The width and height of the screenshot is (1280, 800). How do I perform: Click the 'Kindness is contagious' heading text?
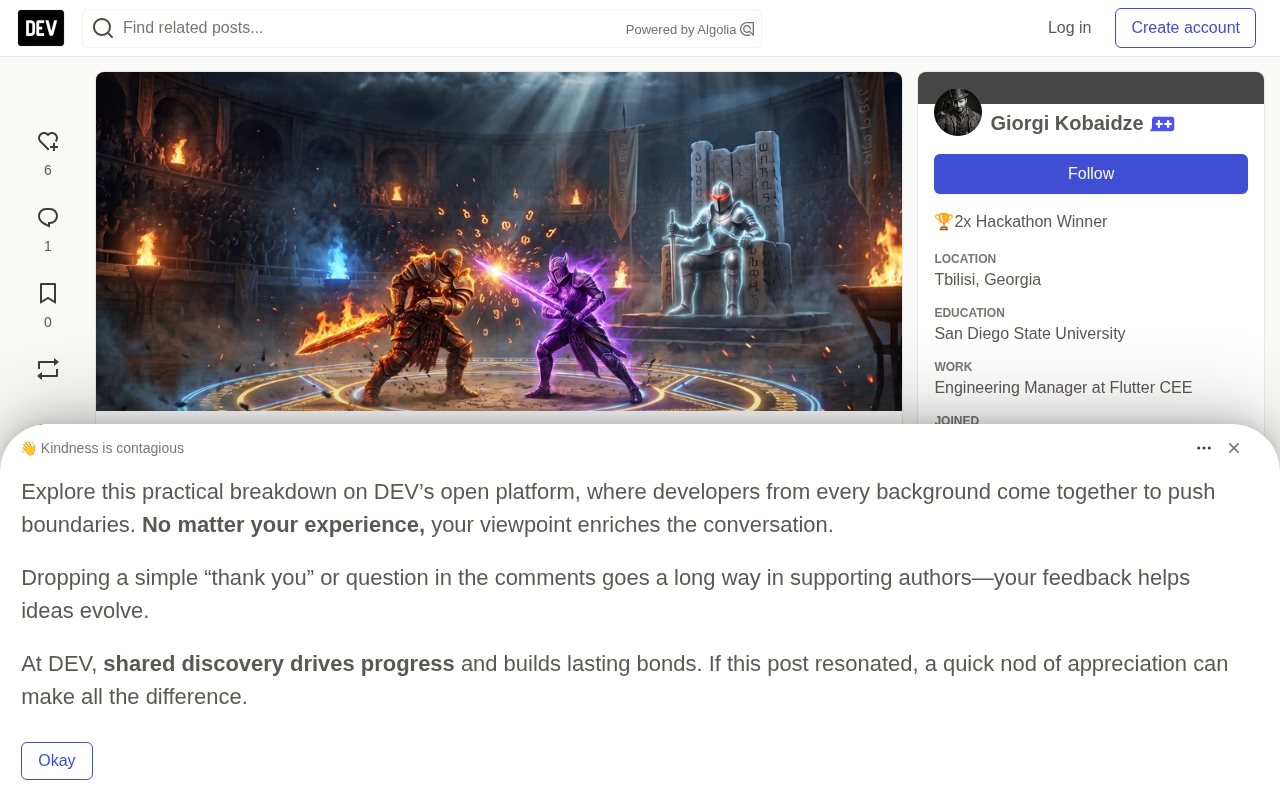coord(112,448)
